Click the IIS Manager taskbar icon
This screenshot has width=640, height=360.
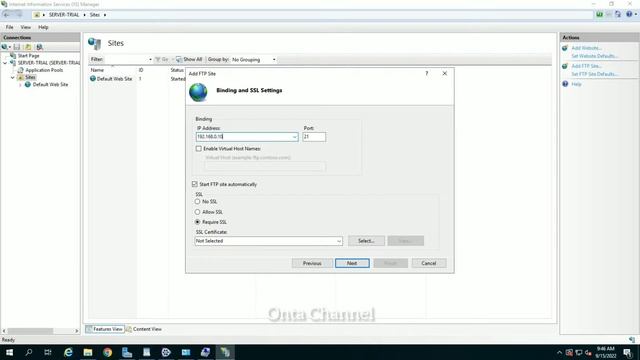pyautogui.click(x=225, y=352)
